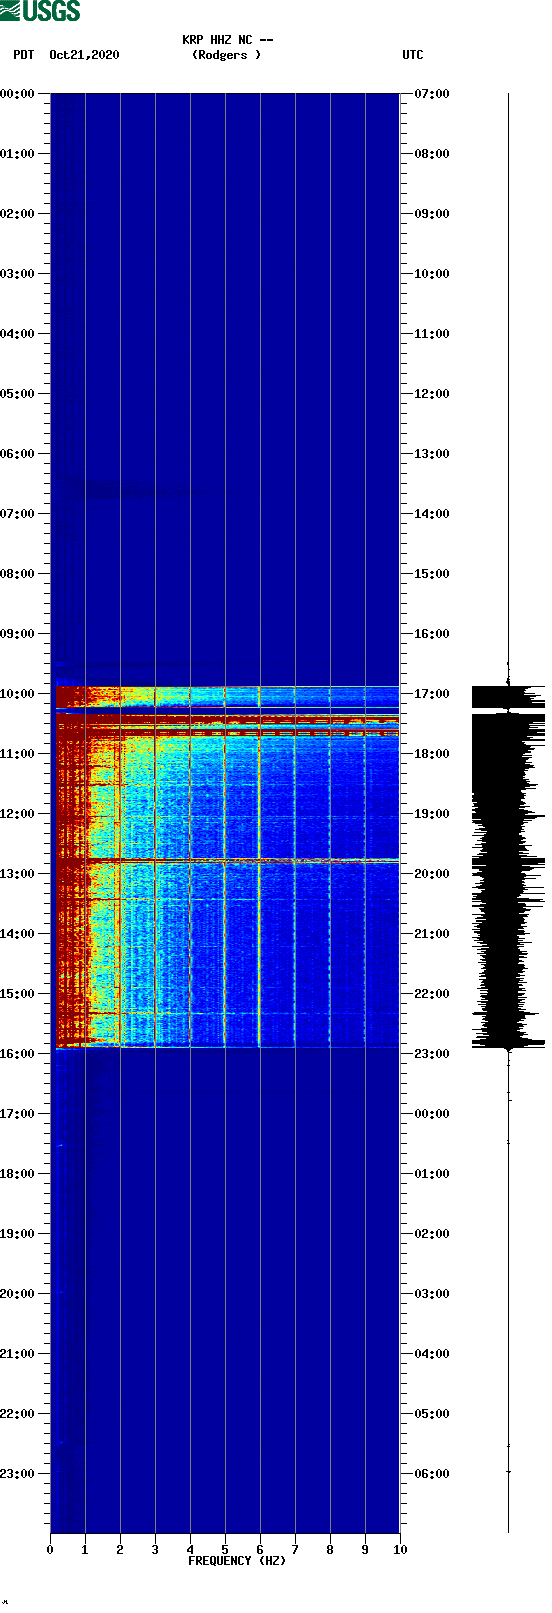
Task: Click the 03:00 PDT time label
Action: (18, 274)
